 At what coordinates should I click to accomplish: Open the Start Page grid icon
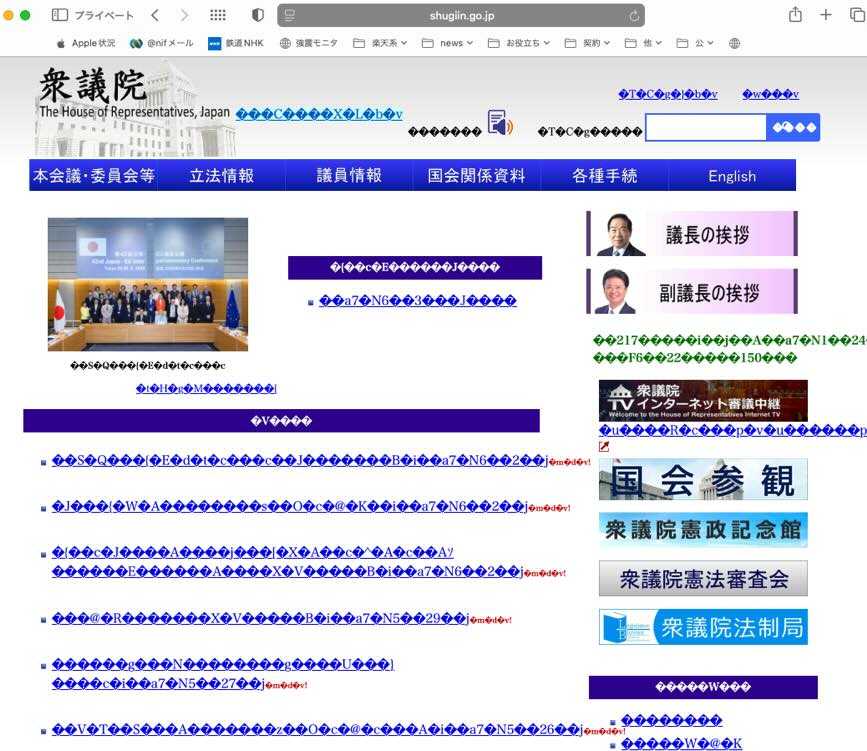coord(217,15)
